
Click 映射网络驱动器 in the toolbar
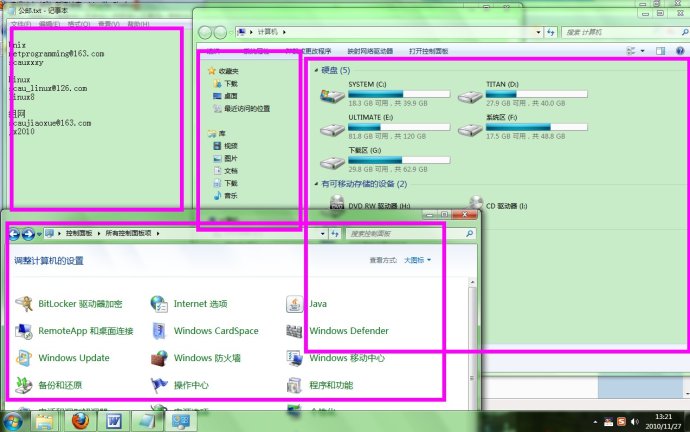pos(370,51)
